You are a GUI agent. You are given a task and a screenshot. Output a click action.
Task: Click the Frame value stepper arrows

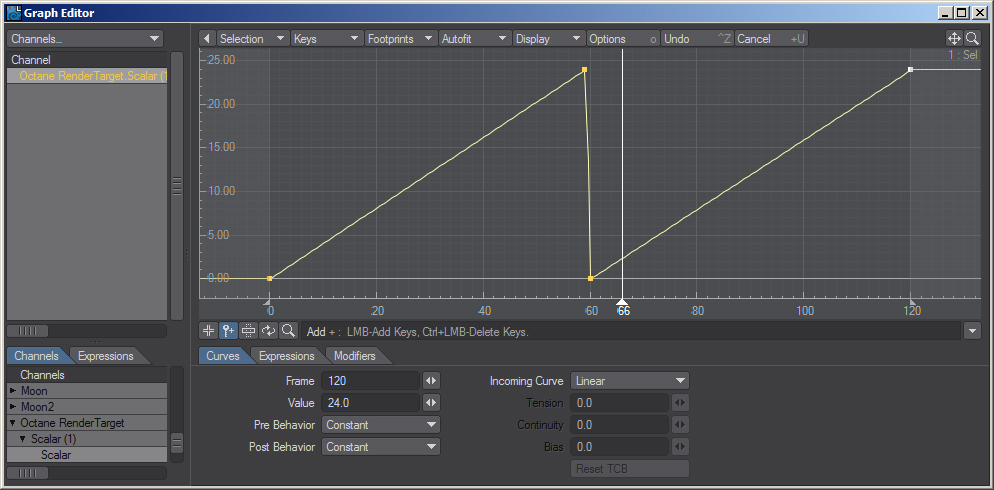click(431, 381)
